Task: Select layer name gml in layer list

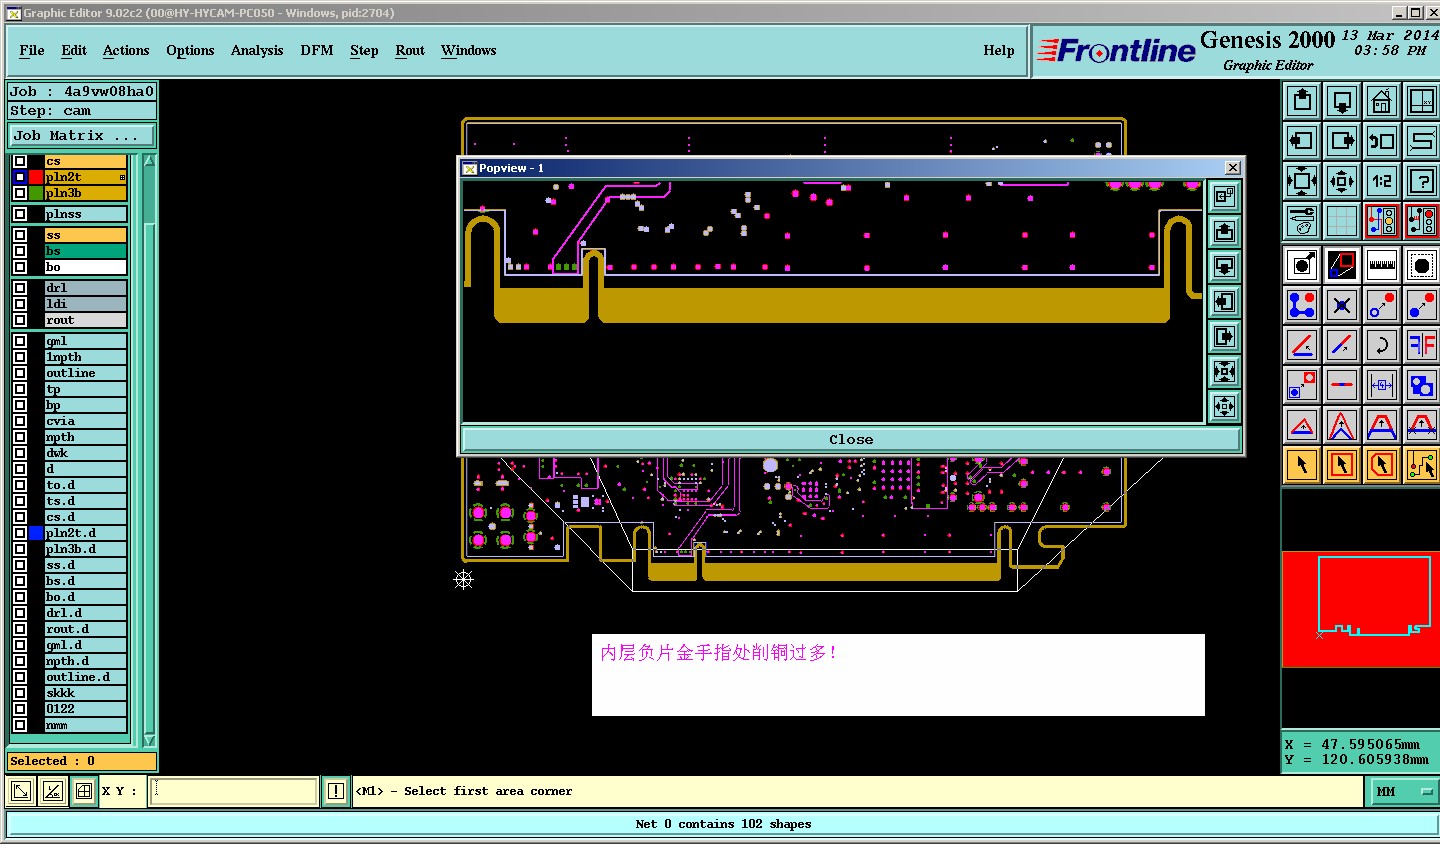Action: [86, 341]
